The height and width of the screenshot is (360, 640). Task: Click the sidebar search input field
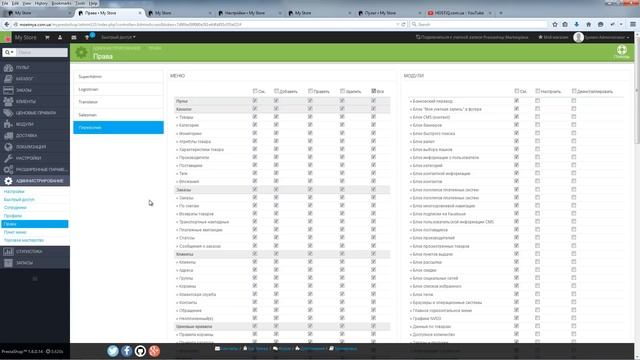42,52
